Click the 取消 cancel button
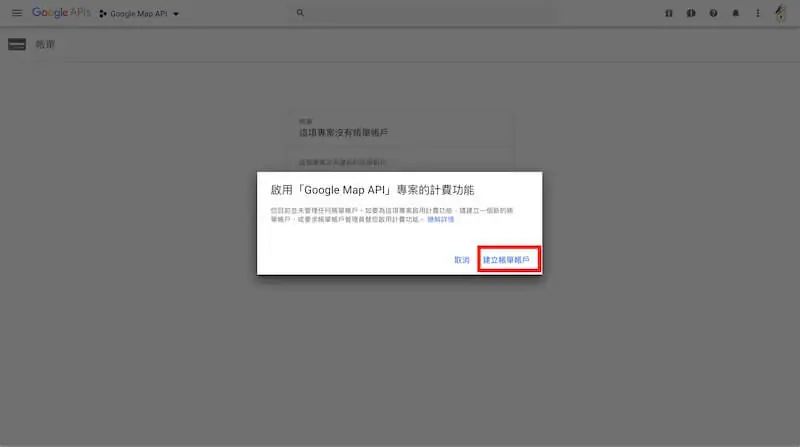Viewport: 800px width, 447px height. [x=462, y=260]
